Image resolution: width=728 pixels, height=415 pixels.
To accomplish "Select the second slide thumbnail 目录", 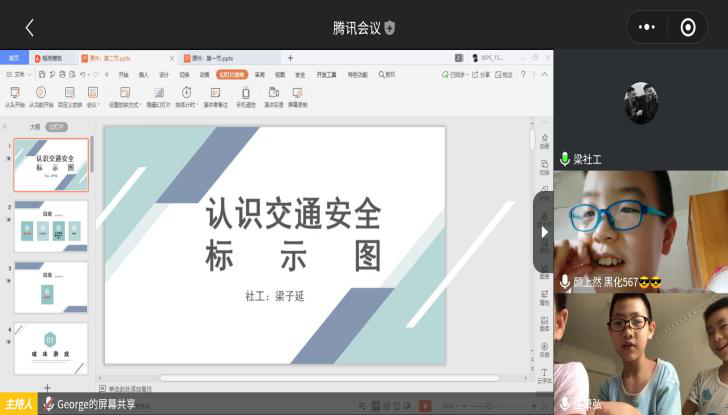I will [x=51, y=227].
